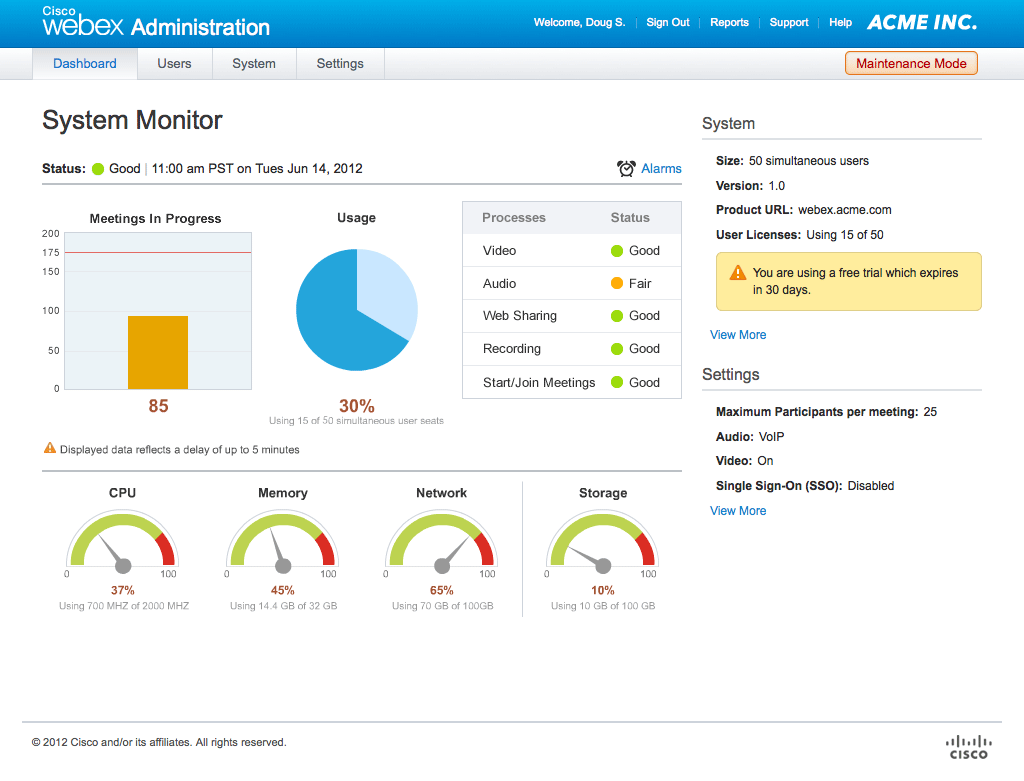Click the green Good status dot

(x=98, y=169)
